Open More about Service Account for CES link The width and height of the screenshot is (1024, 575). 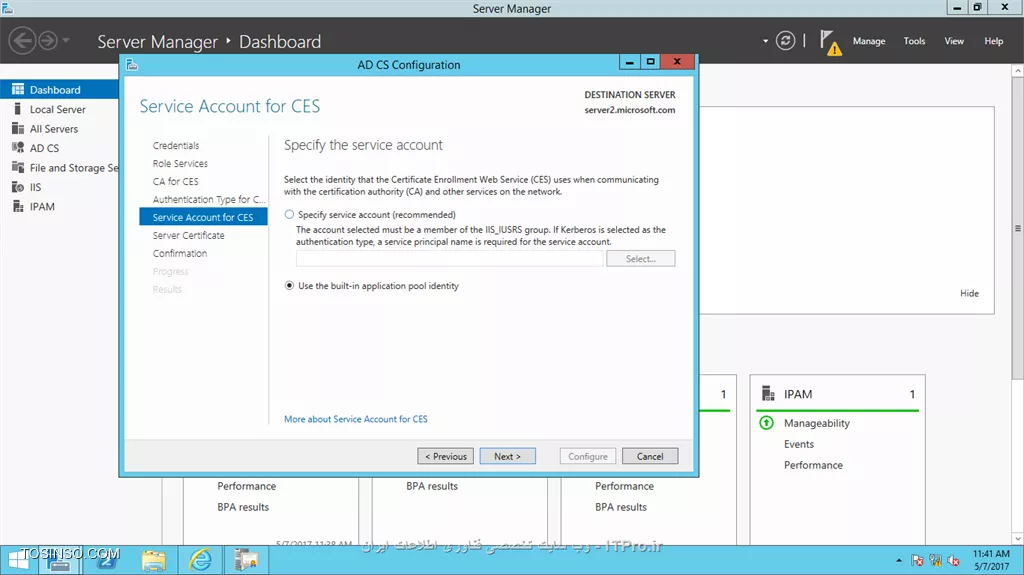355,419
